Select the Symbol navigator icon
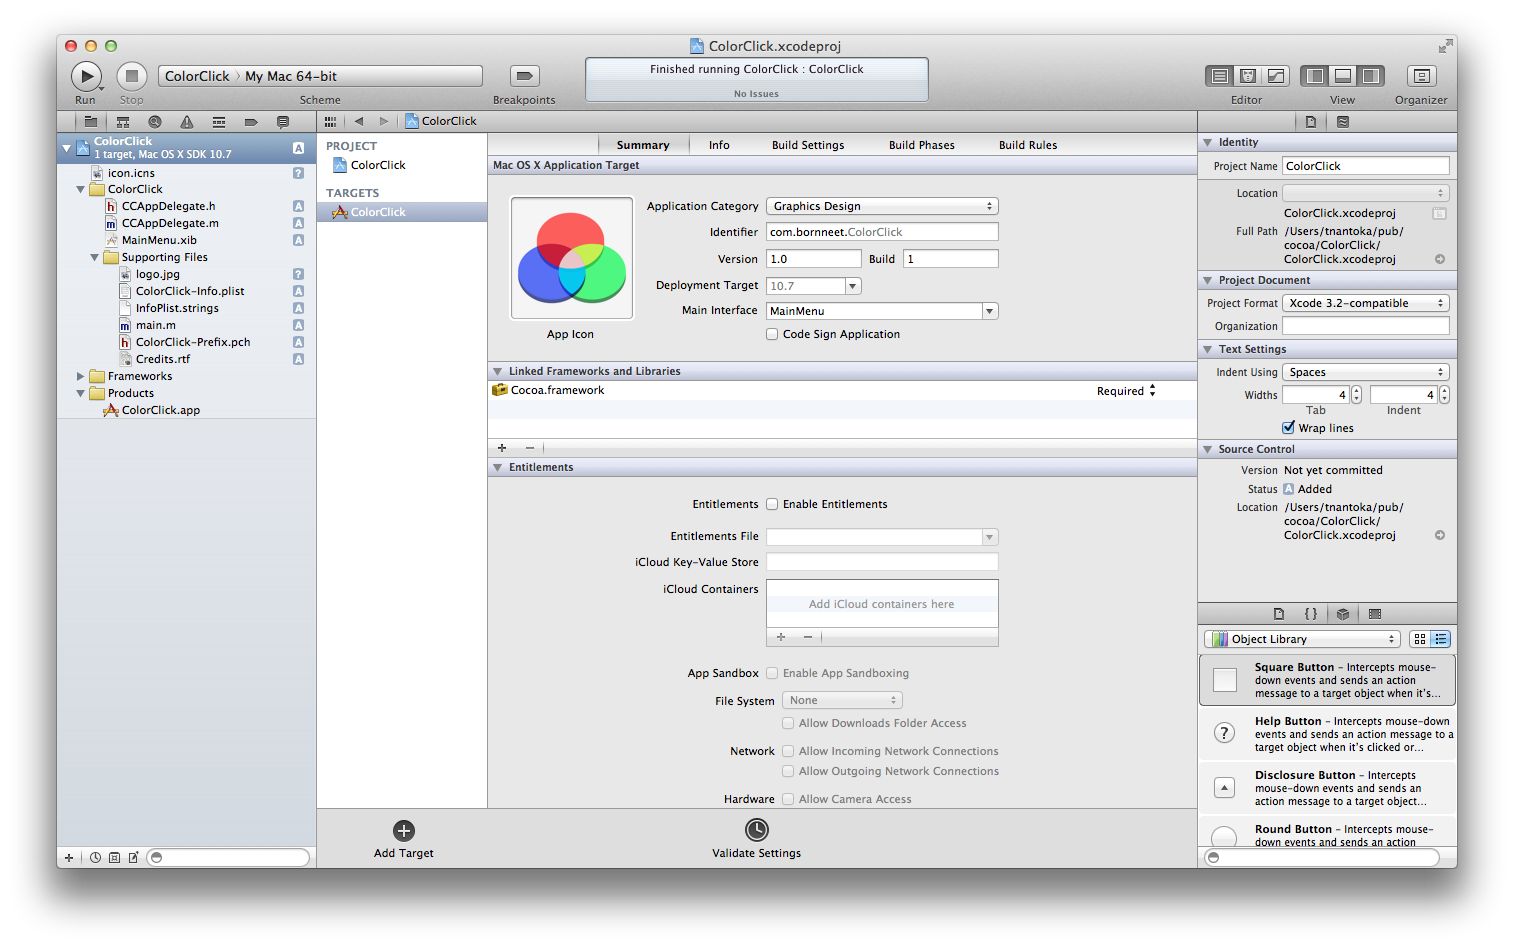The width and height of the screenshot is (1514, 947). coord(123,122)
